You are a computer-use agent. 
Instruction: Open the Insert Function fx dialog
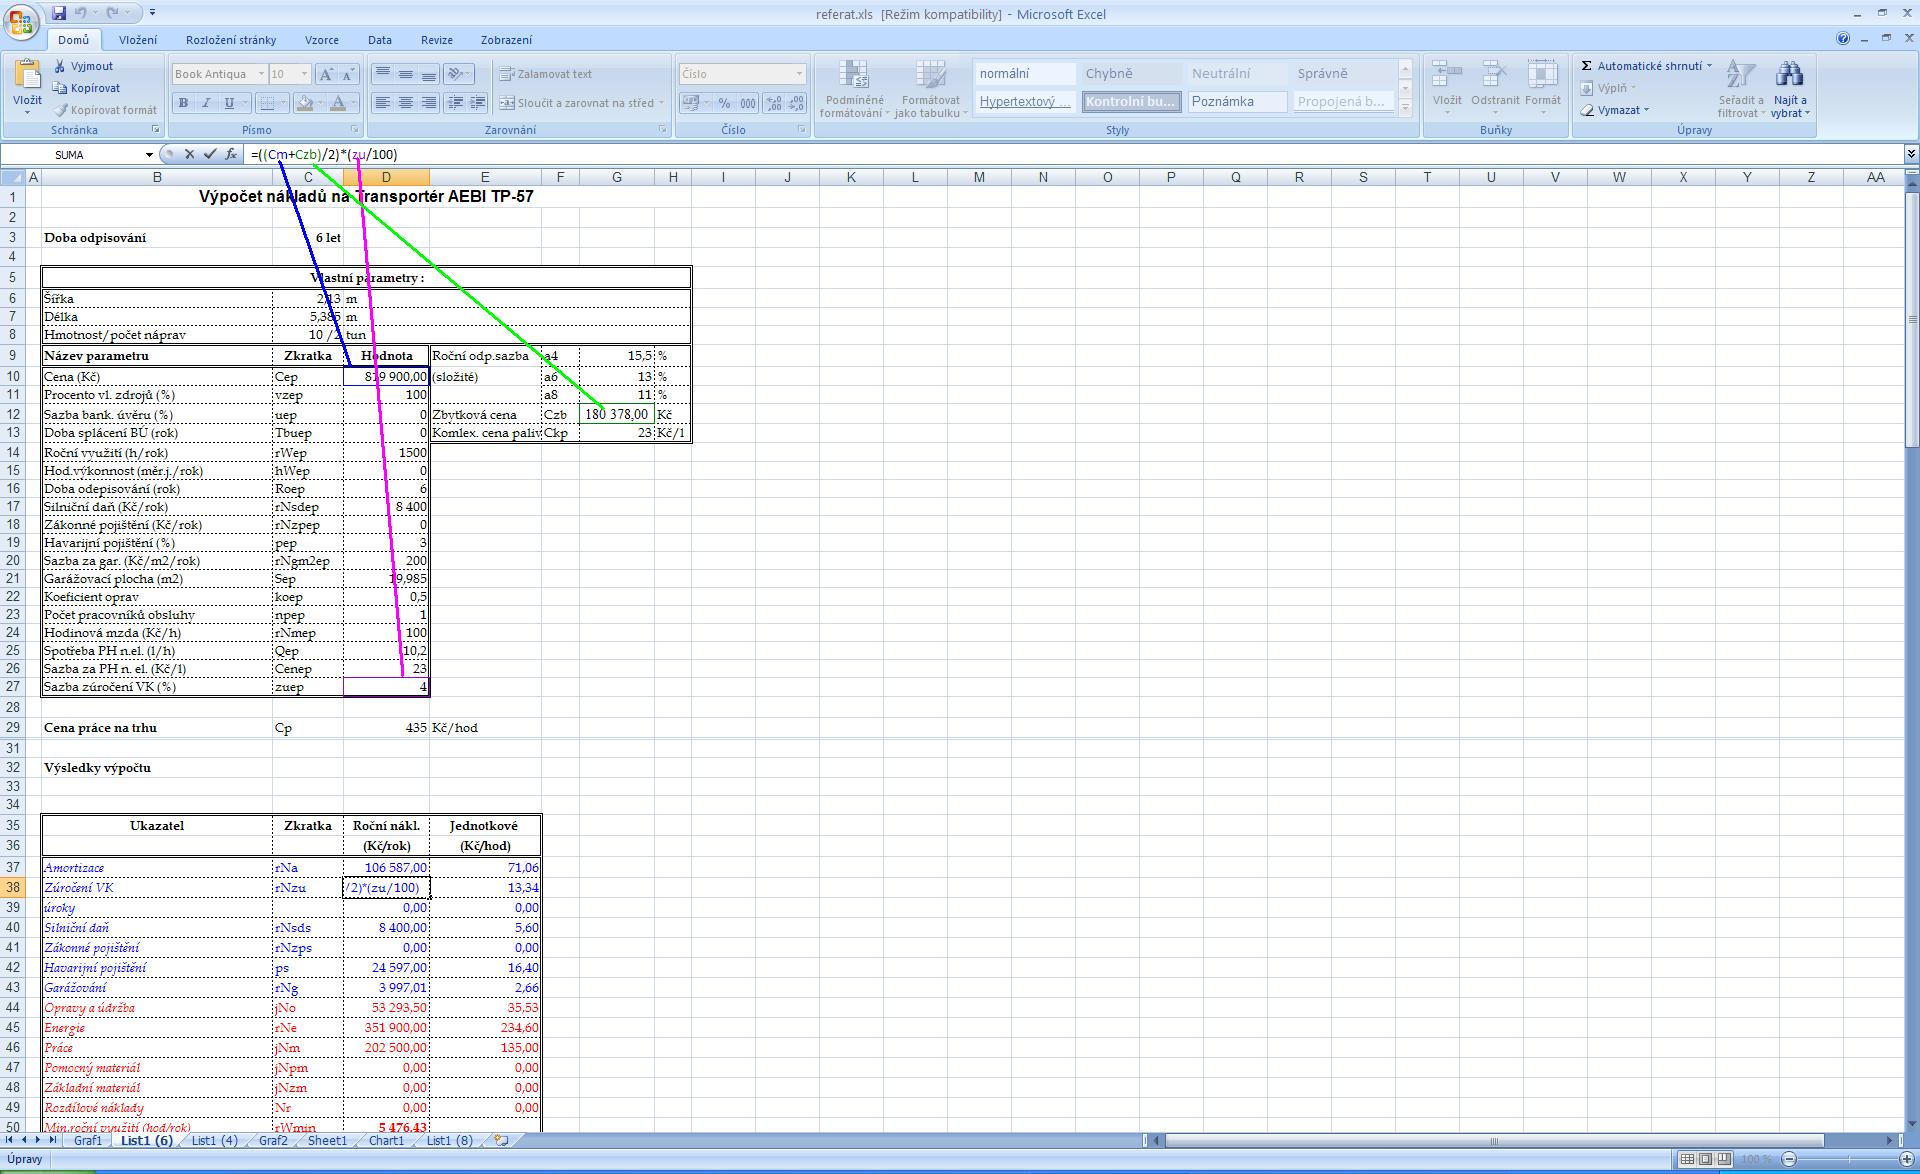(231, 154)
